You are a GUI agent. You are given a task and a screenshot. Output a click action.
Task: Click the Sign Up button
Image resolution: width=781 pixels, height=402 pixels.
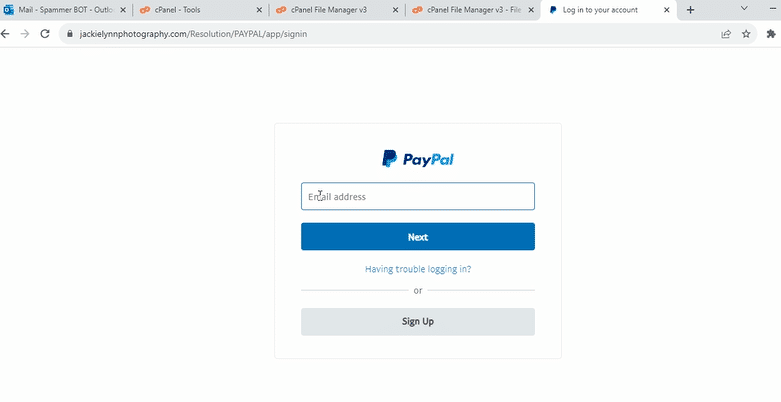tap(418, 321)
